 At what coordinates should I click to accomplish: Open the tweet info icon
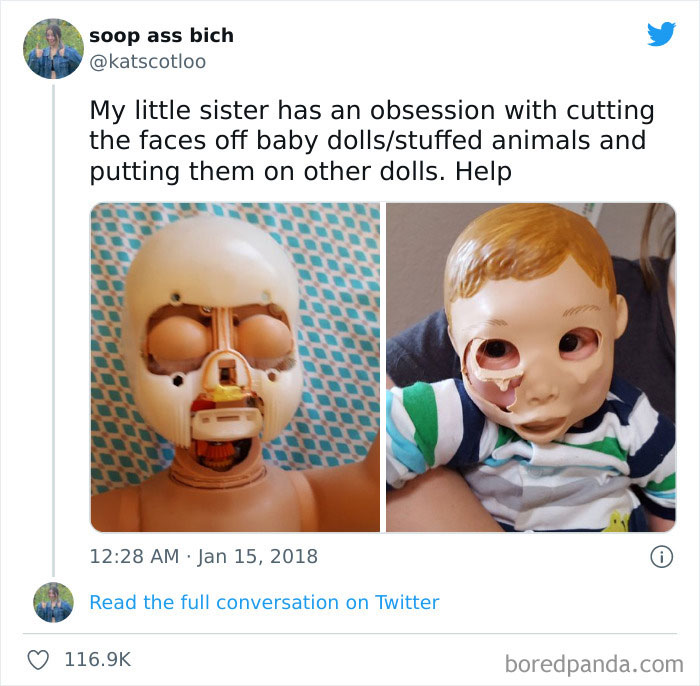(x=661, y=557)
